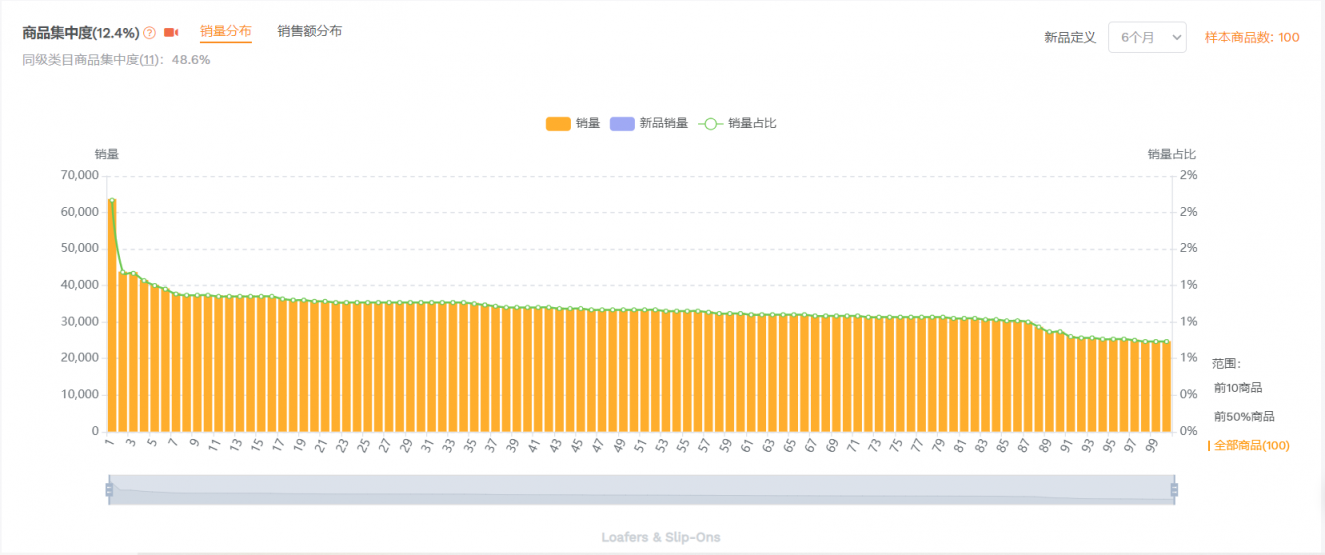Click the right handle of the zoom slider

(1174, 489)
